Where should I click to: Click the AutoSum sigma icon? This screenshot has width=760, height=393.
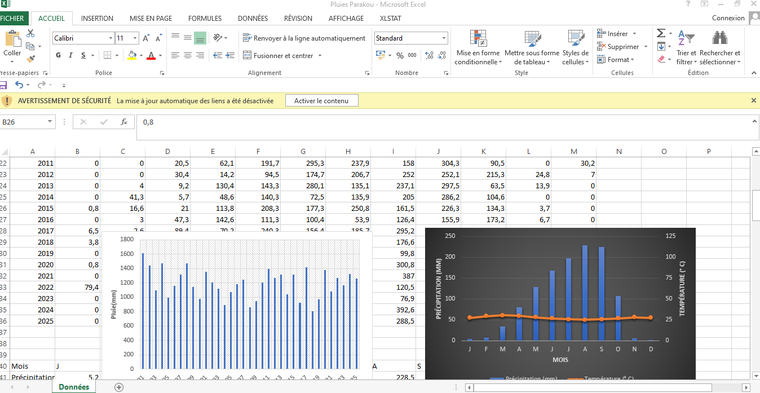661,33
